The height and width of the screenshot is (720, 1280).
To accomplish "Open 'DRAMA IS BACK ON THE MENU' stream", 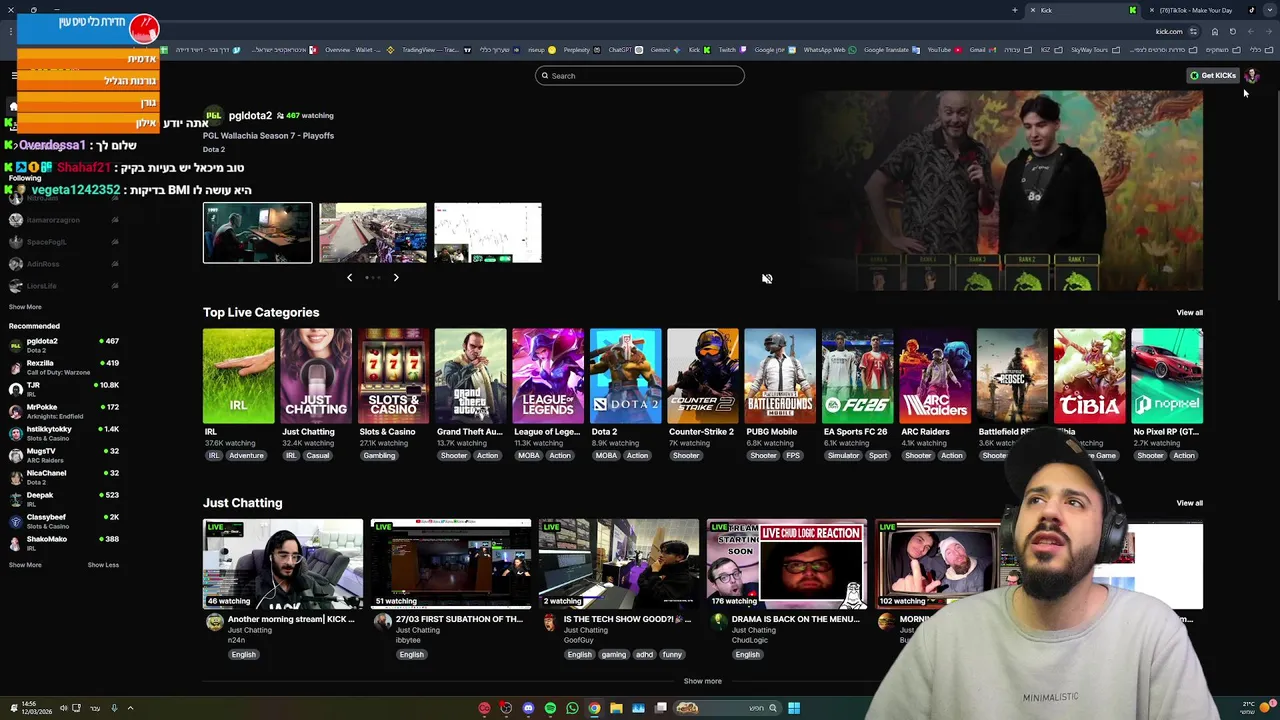I will (x=787, y=564).
